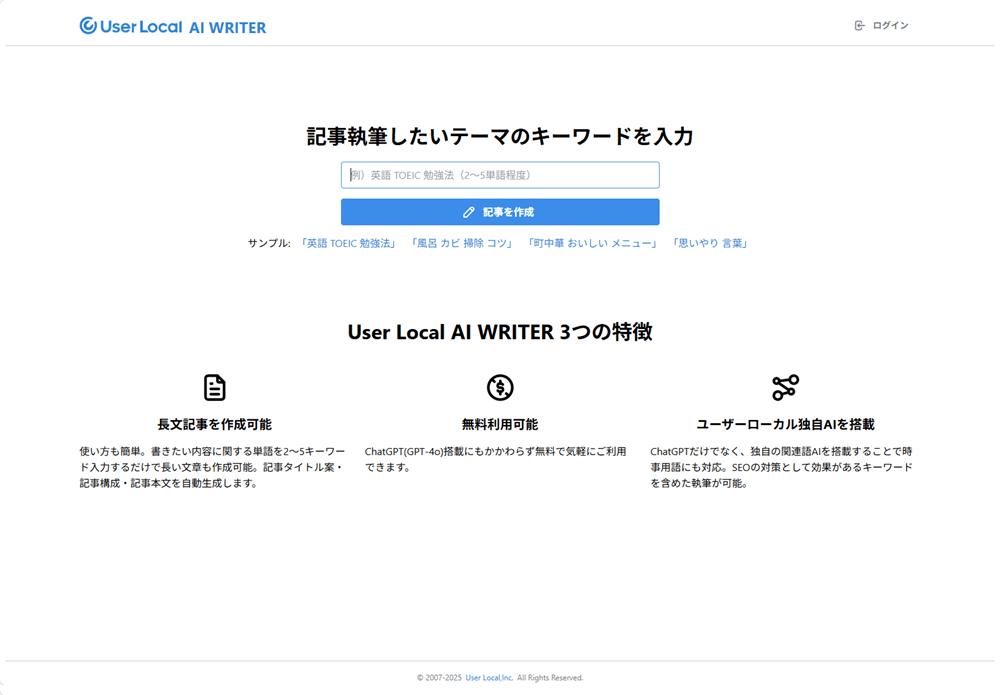Click the 記事を作成 button
Screen dimensions: 1000x695
(500, 212)
